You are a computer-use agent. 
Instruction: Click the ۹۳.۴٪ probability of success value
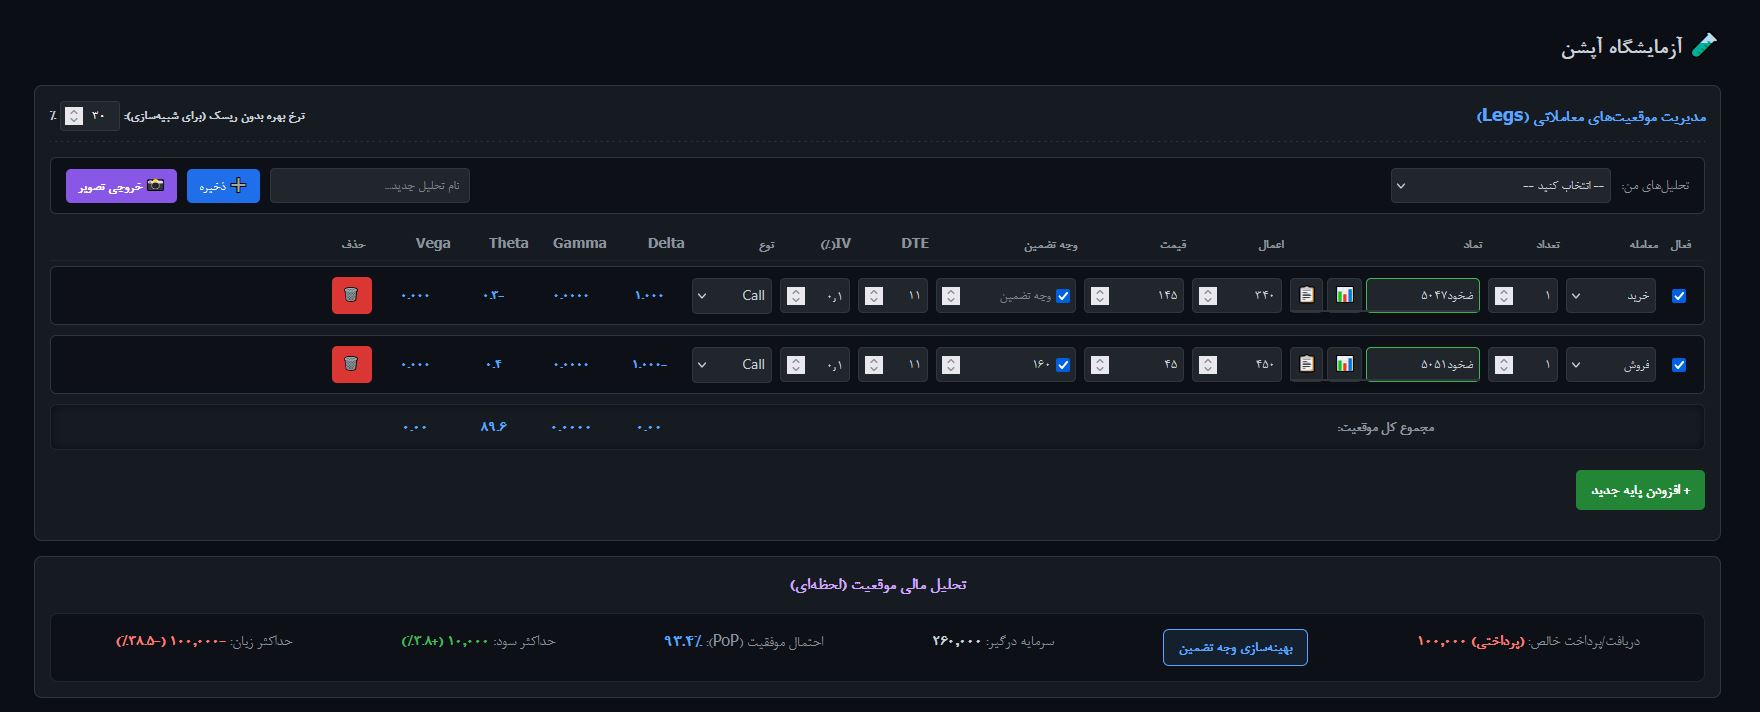point(683,641)
